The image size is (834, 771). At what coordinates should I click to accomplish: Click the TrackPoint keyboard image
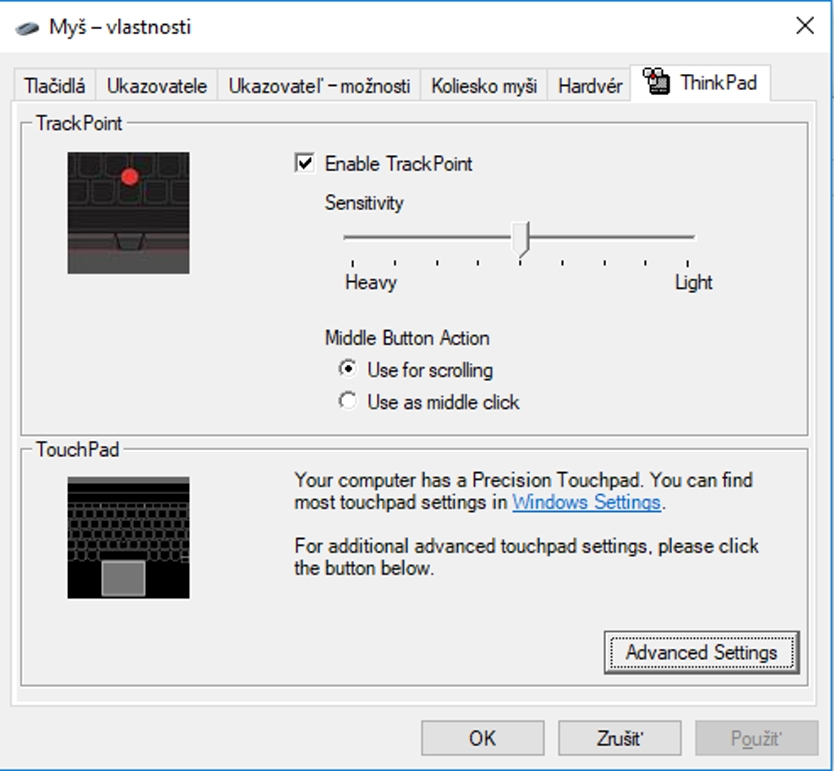(x=128, y=213)
